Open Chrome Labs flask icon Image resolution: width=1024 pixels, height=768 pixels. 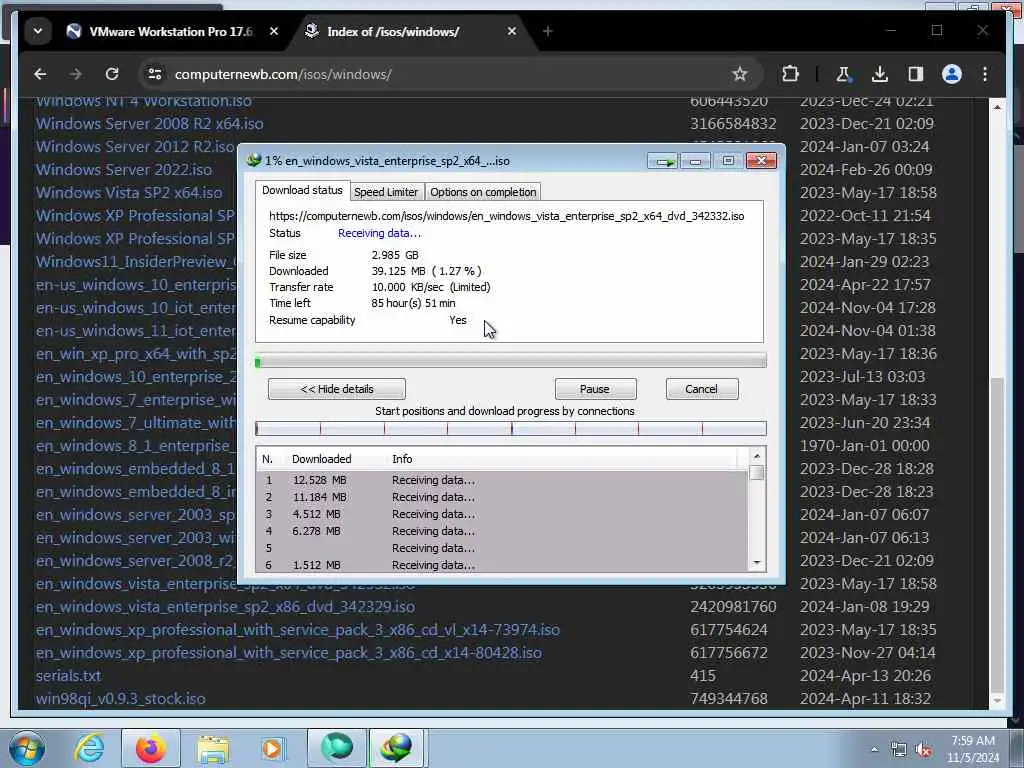point(843,74)
